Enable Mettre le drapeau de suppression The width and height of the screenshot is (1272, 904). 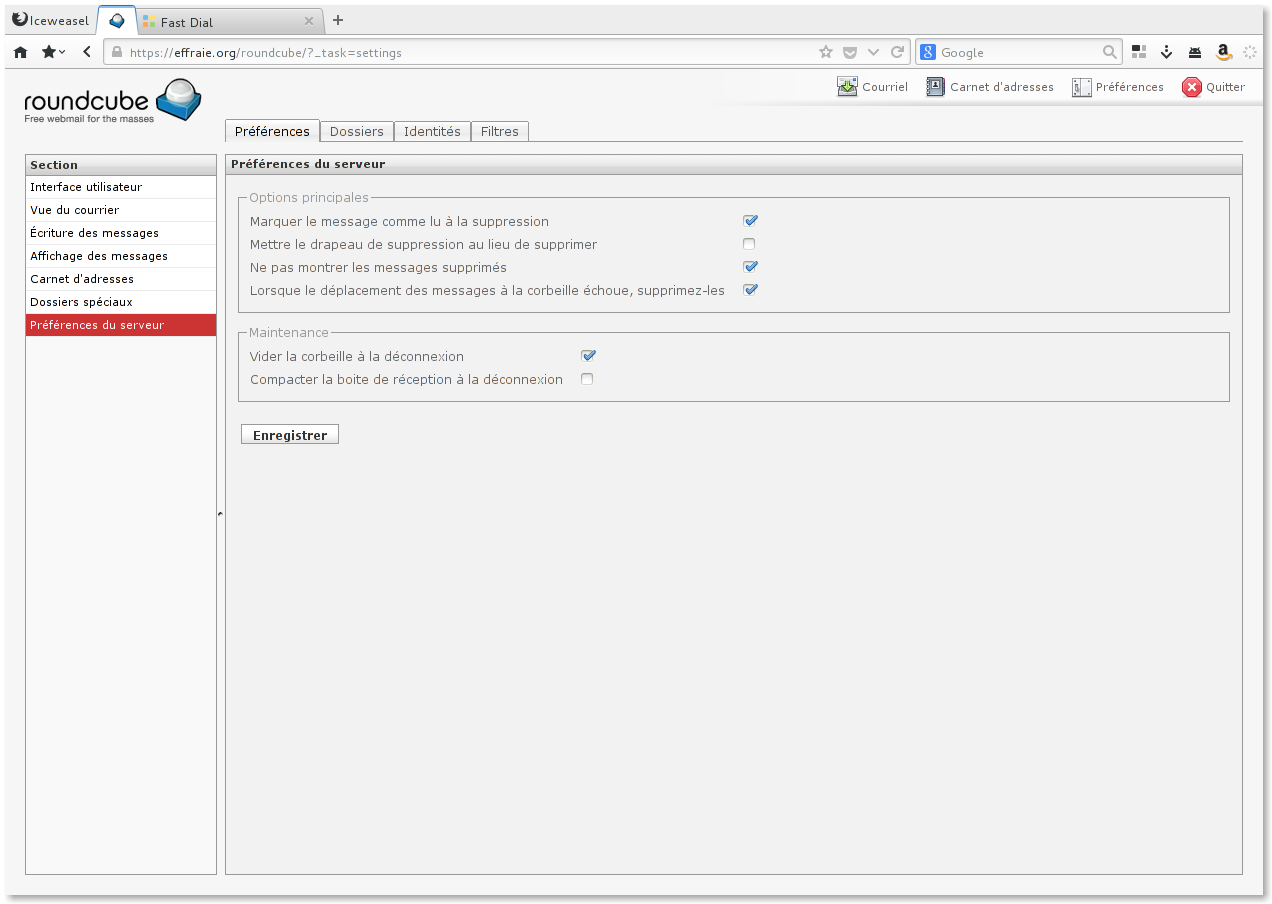[749, 244]
